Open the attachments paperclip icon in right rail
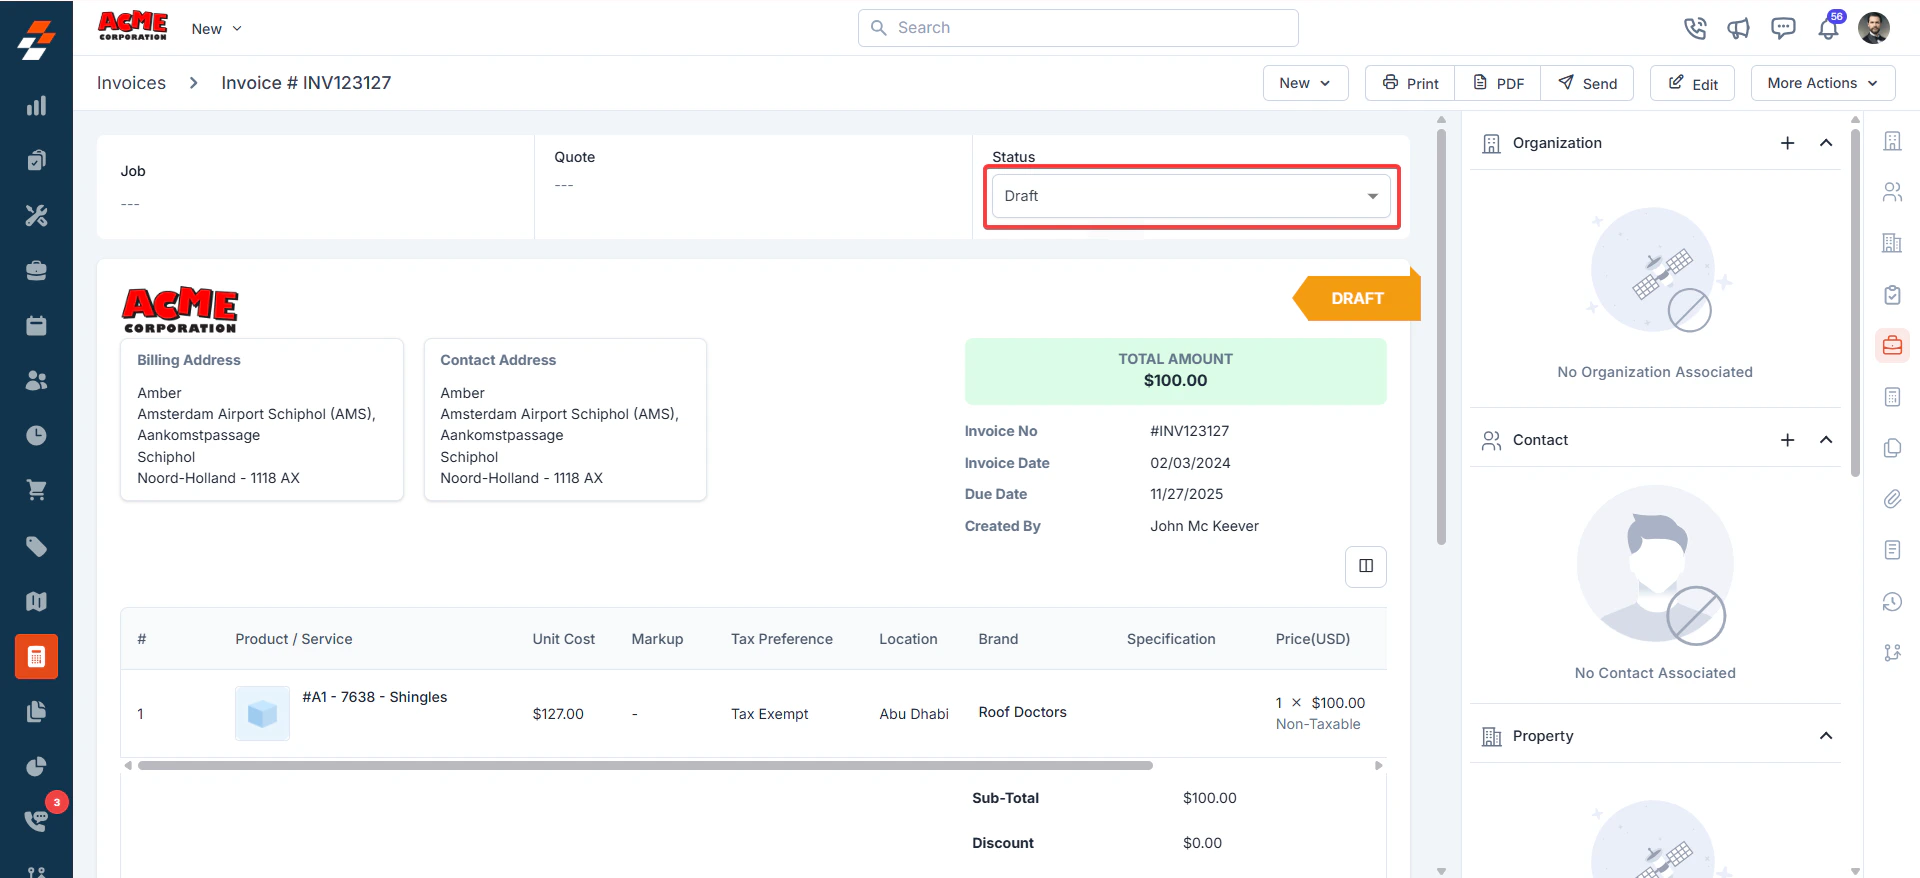This screenshot has height=878, width=1920. coord(1892,499)
